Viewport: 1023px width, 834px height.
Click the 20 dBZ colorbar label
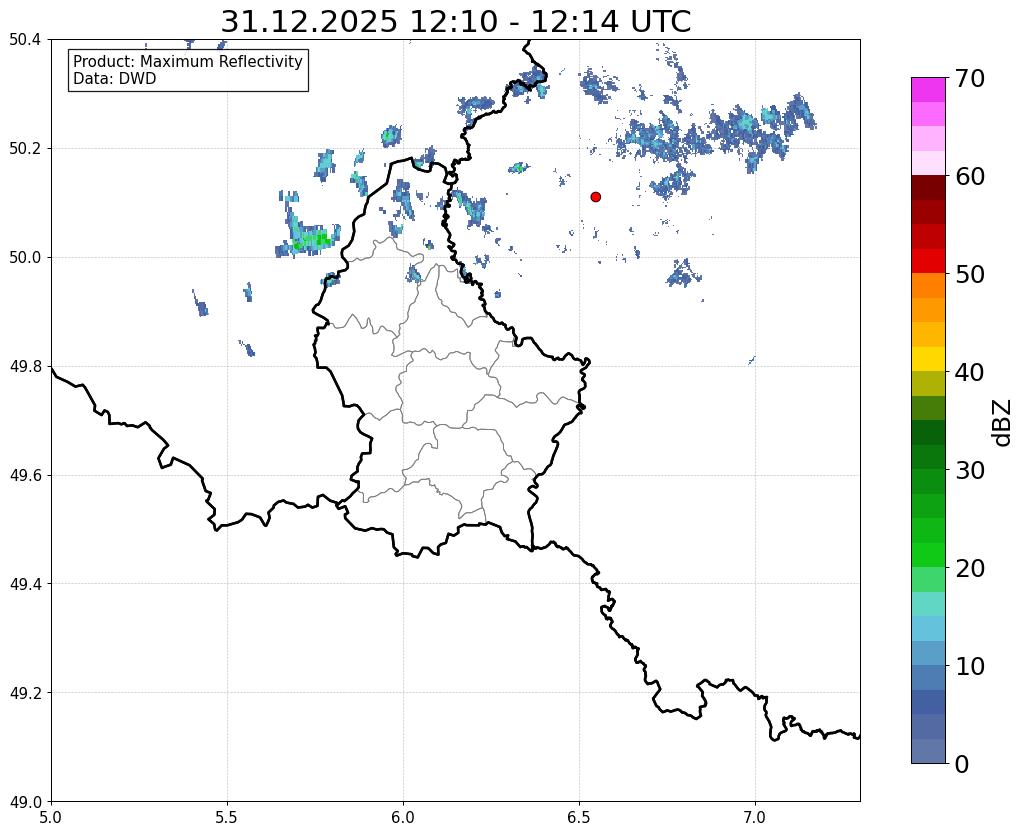pyautogui.click(x=970, y=568)
